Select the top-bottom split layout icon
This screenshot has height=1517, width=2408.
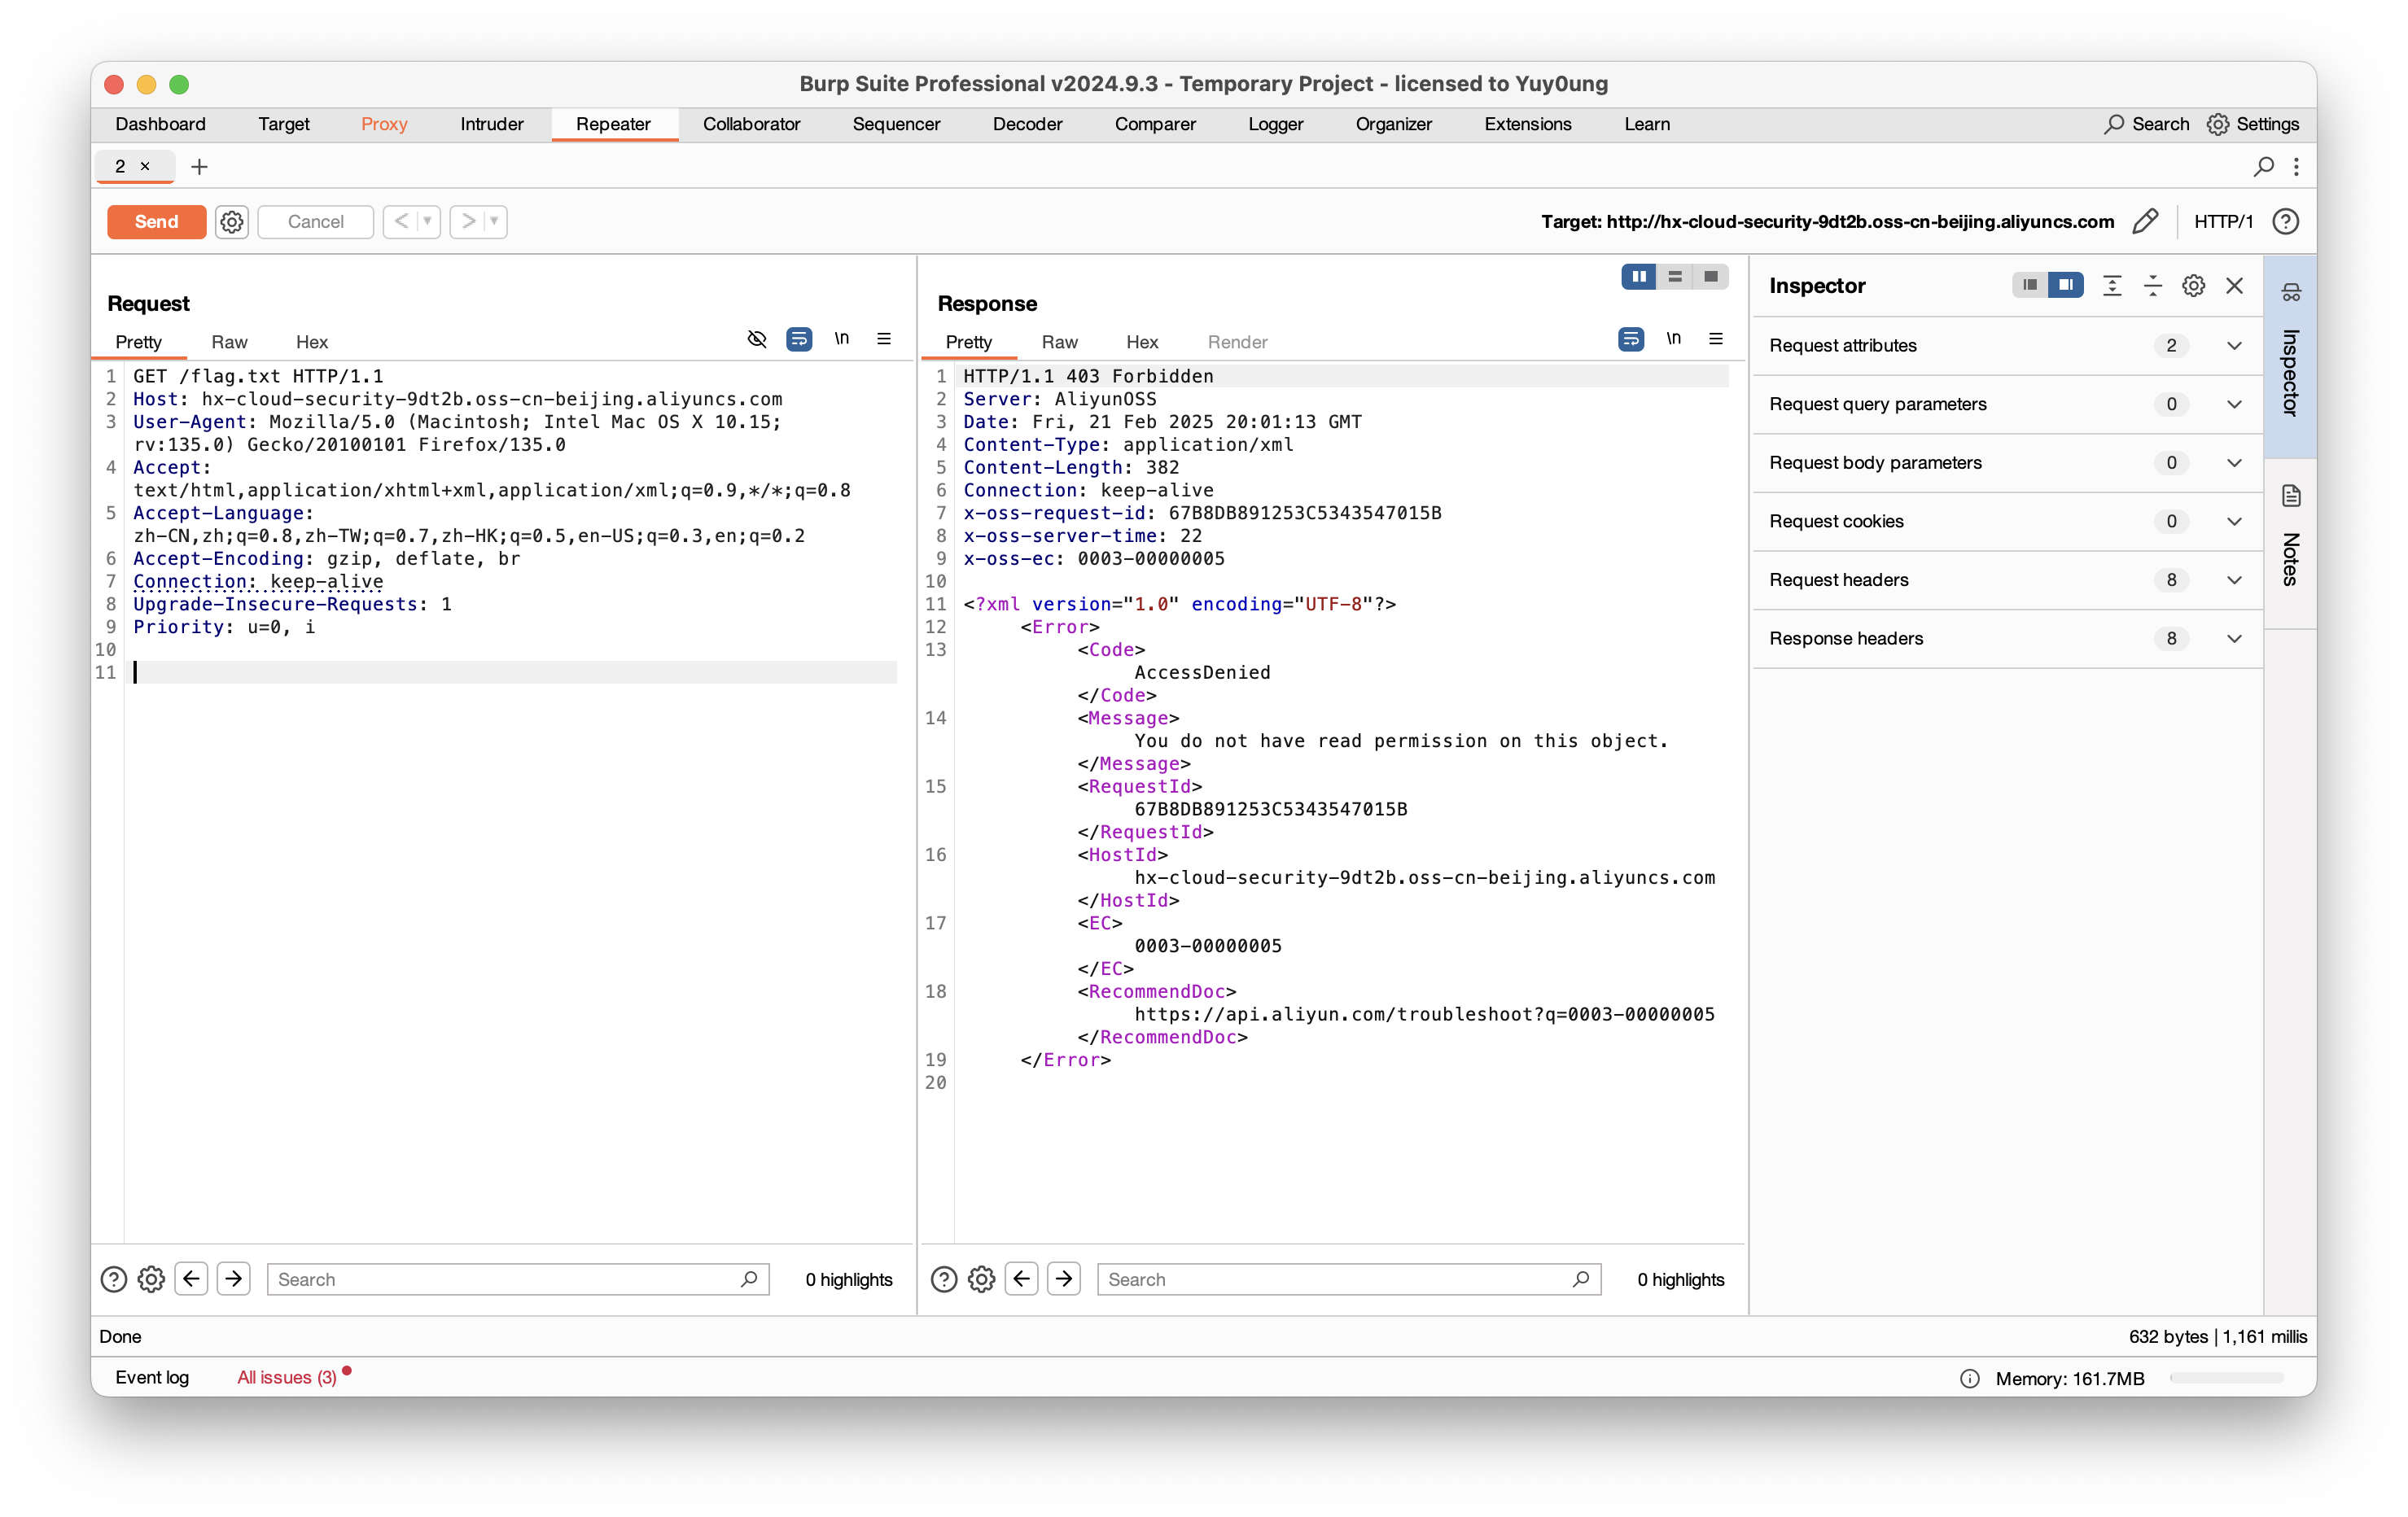[1675, 276]
